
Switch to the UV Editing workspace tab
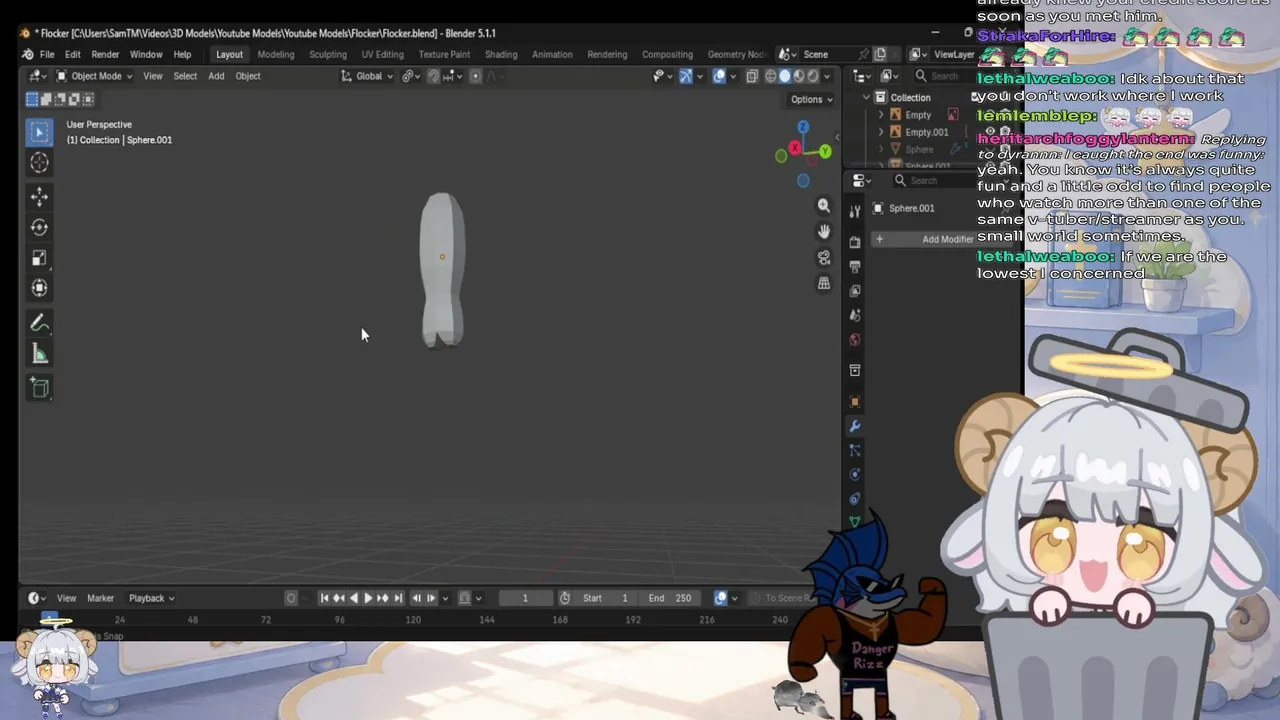(x=383, y=54)
